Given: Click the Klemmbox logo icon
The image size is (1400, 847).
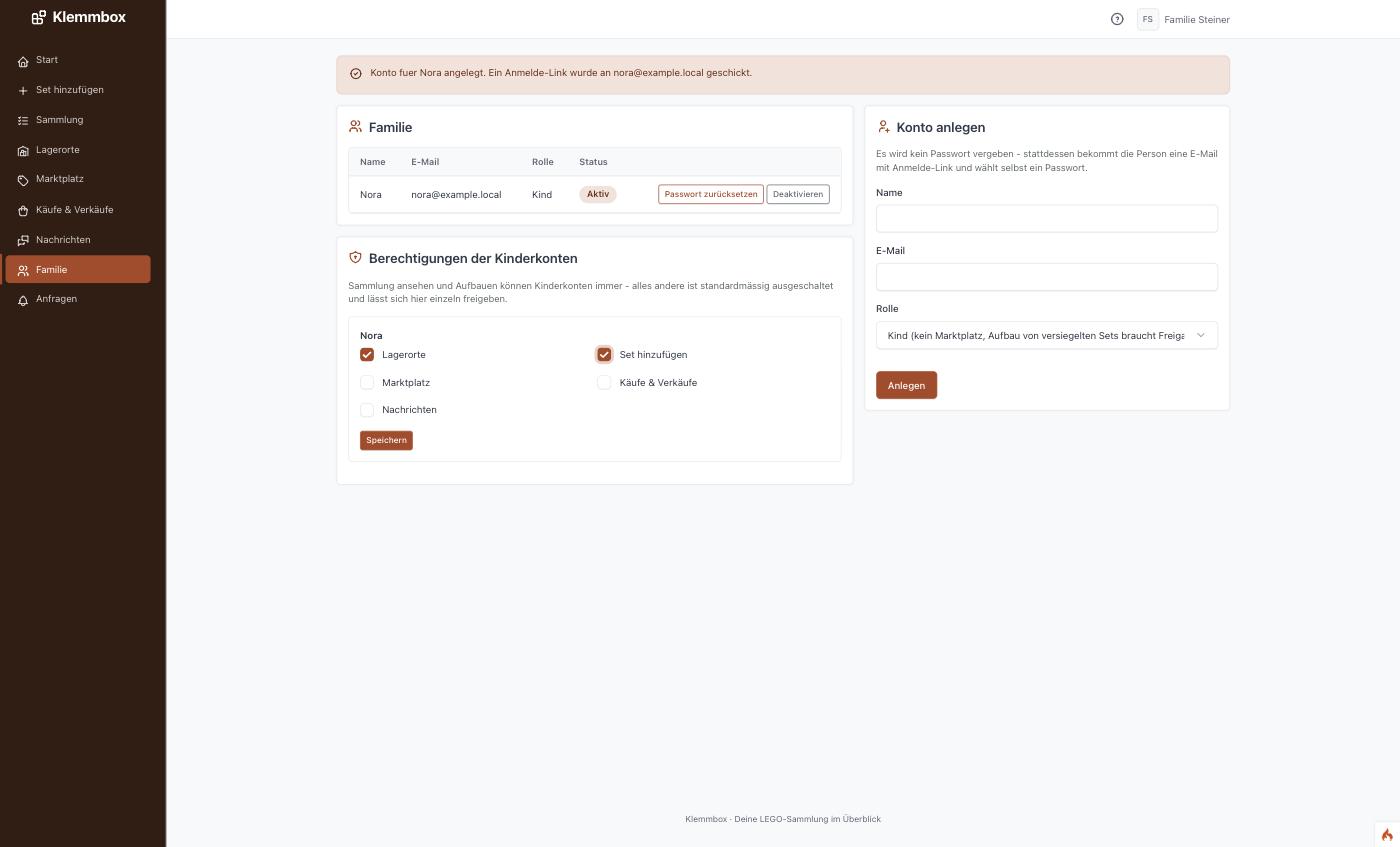Looking at the screenshot, I should [x=38, y=17].
